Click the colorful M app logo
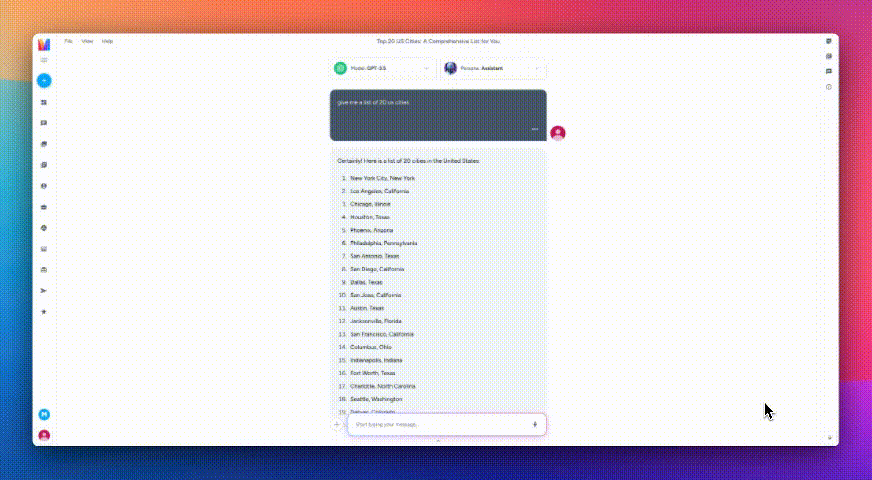872x480 pixels. pyautogui.click(x=44, y=44)
